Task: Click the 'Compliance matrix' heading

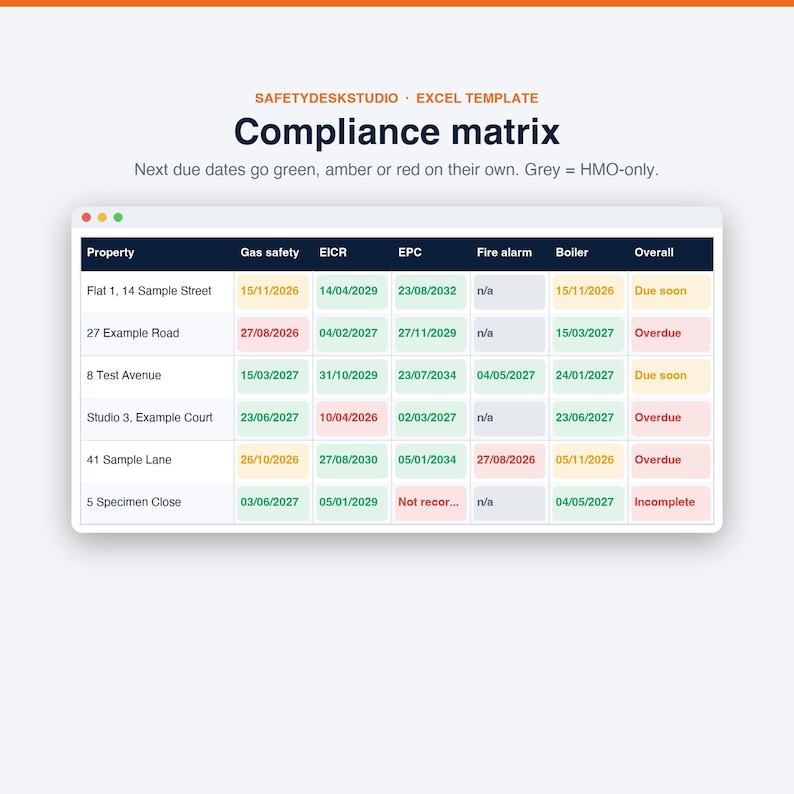Action: click(397, 132)
